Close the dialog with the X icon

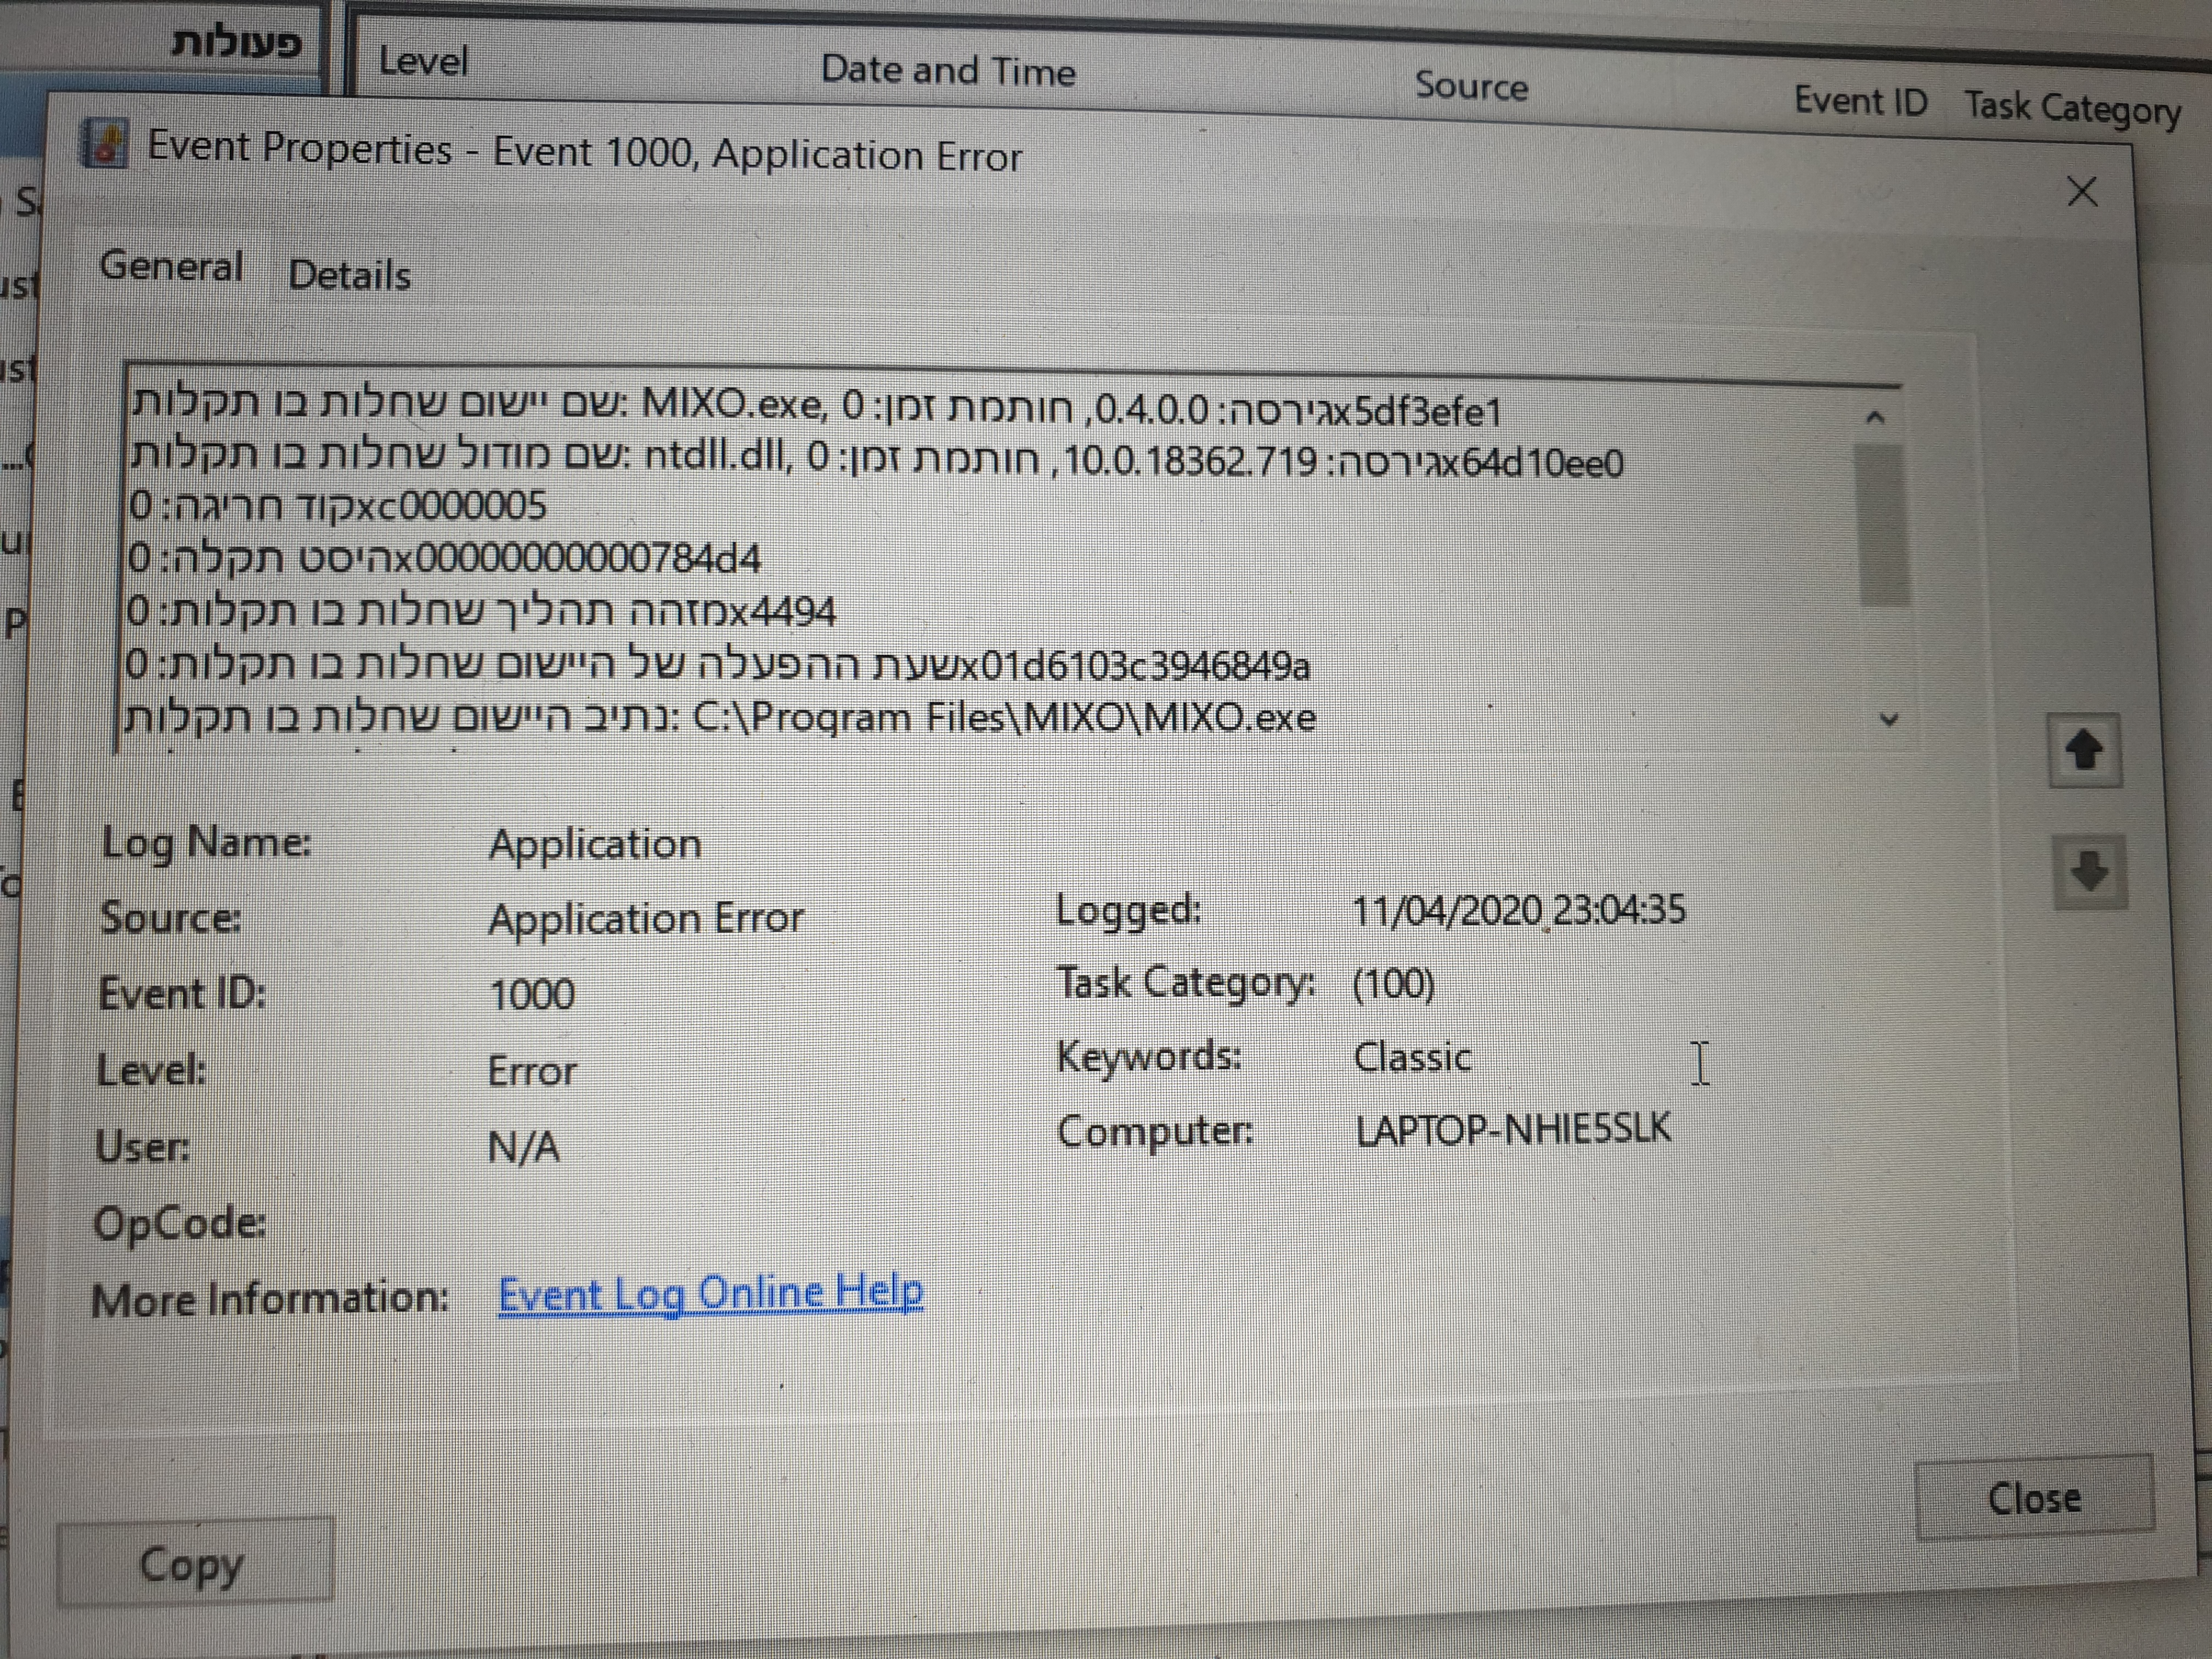coord(2082,191)
